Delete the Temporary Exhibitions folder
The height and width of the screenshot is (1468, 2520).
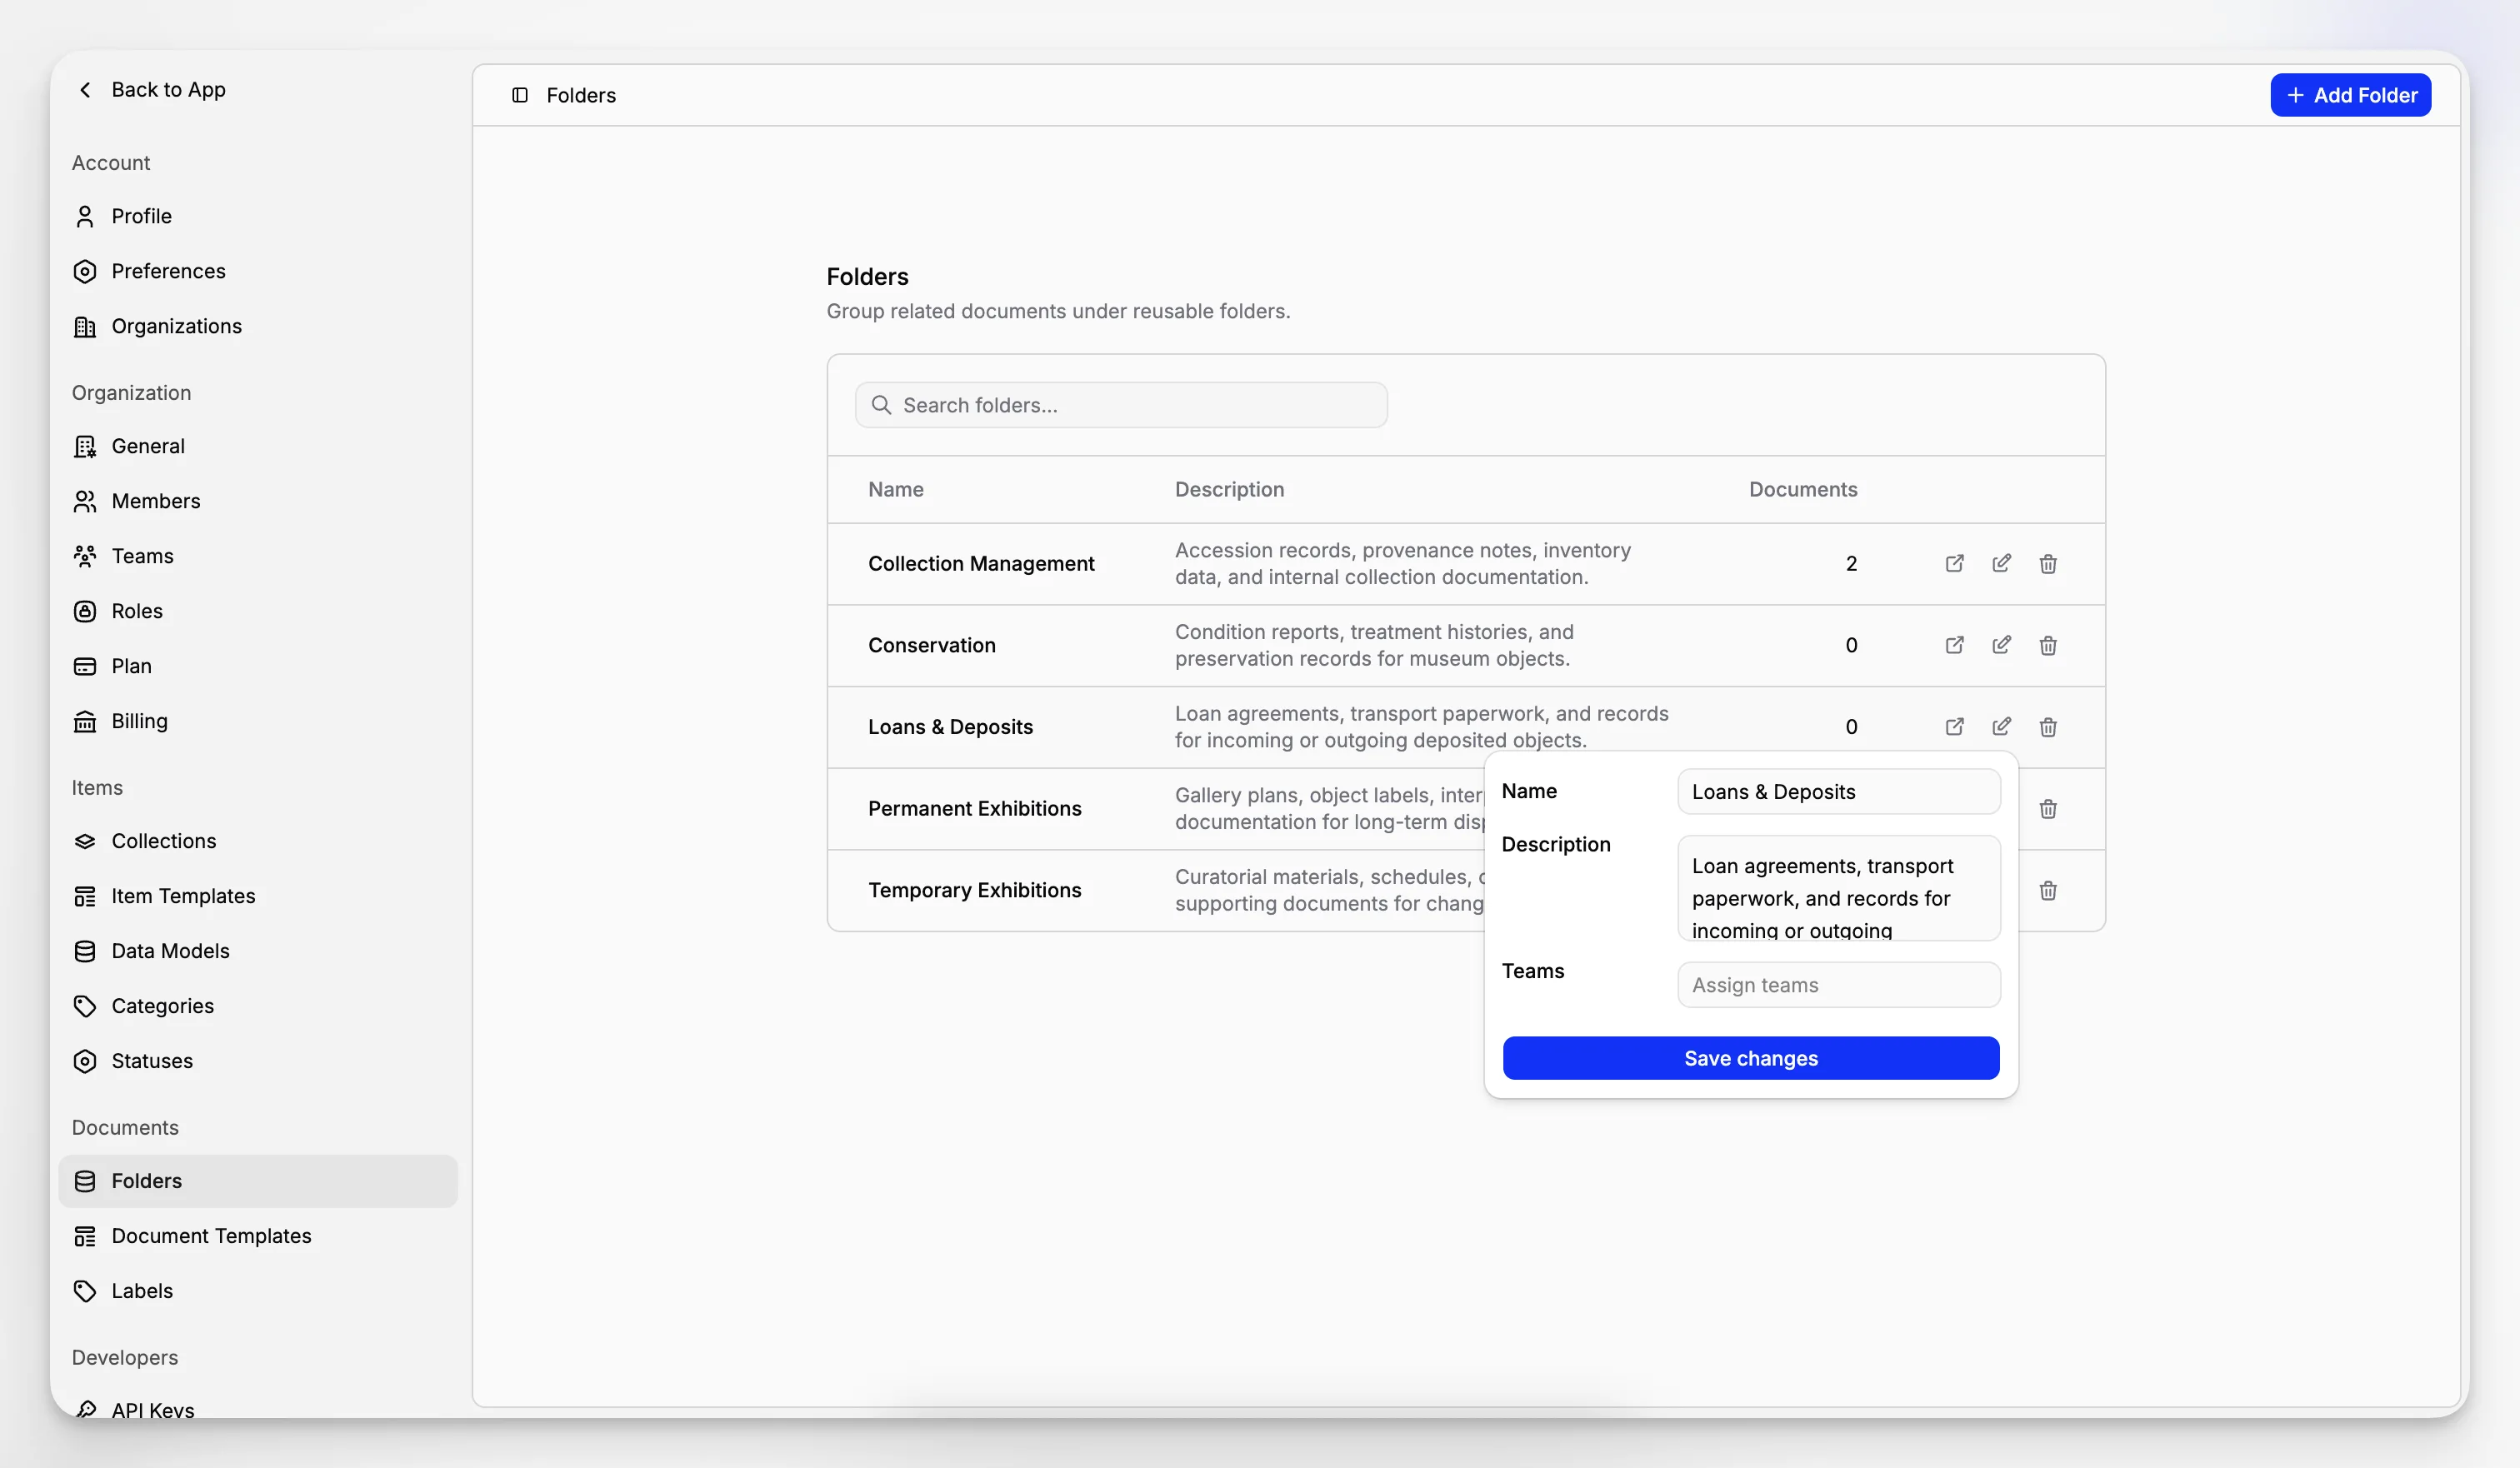(2048, 890)
